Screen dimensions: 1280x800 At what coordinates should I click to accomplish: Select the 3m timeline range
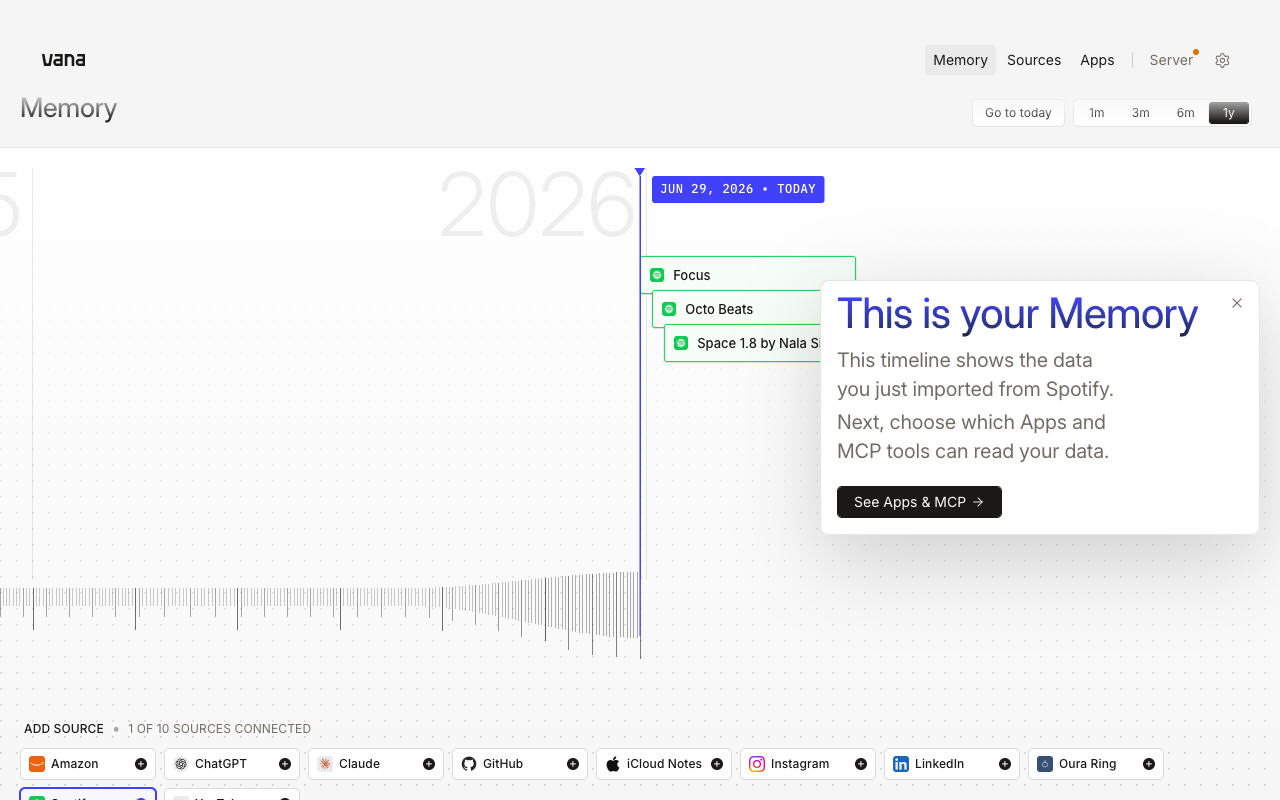(x=1141, y=113)
